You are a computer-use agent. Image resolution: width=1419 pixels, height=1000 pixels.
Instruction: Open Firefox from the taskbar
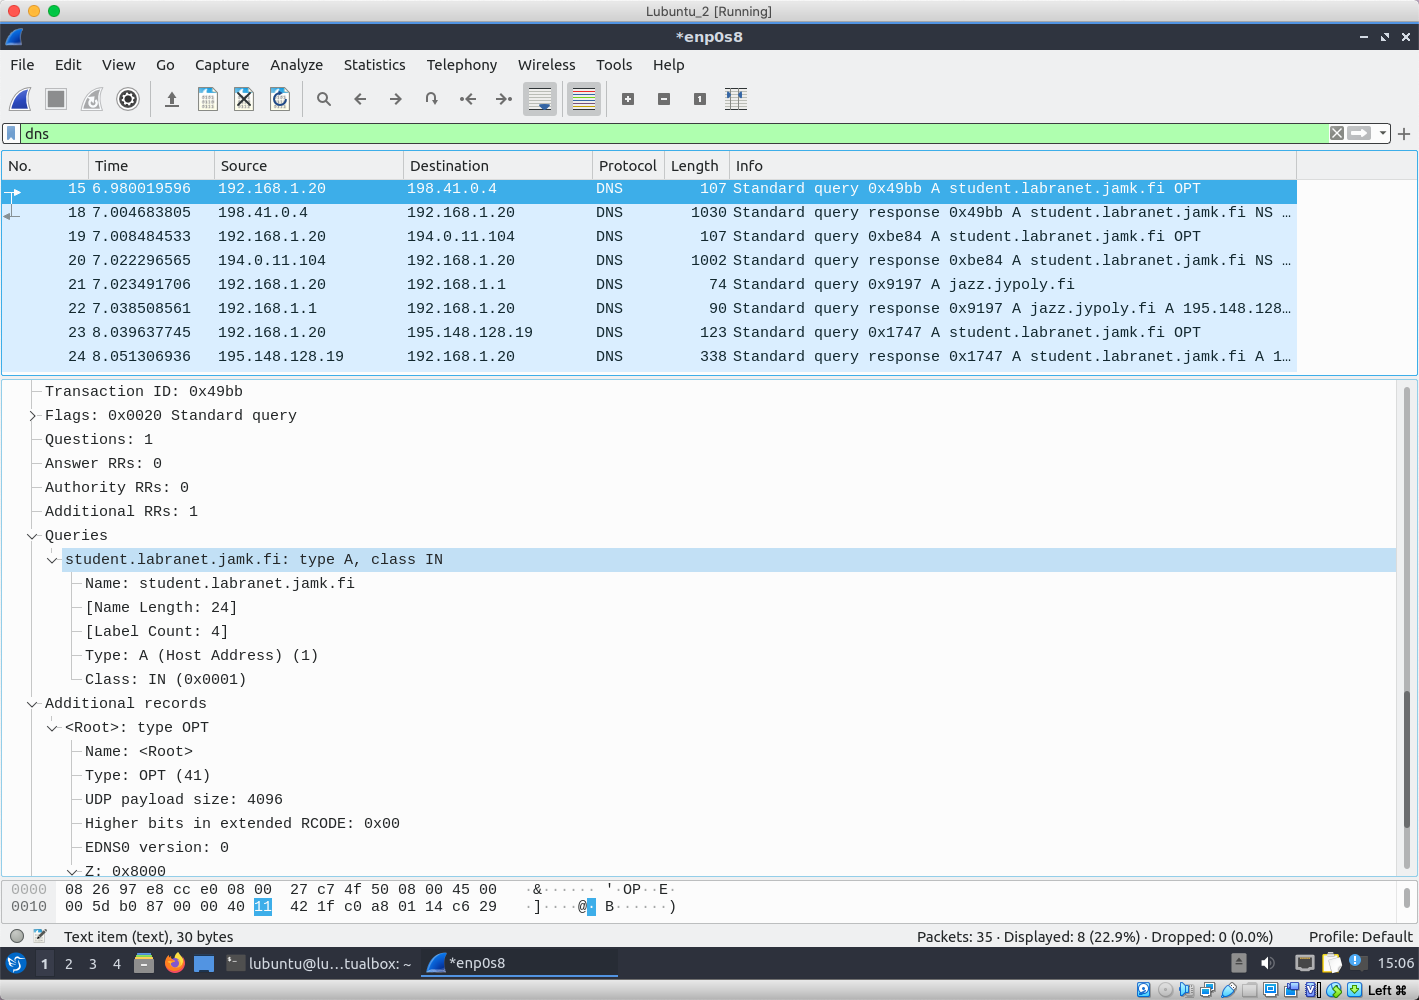pyautogui.click(x=175, y=963)
